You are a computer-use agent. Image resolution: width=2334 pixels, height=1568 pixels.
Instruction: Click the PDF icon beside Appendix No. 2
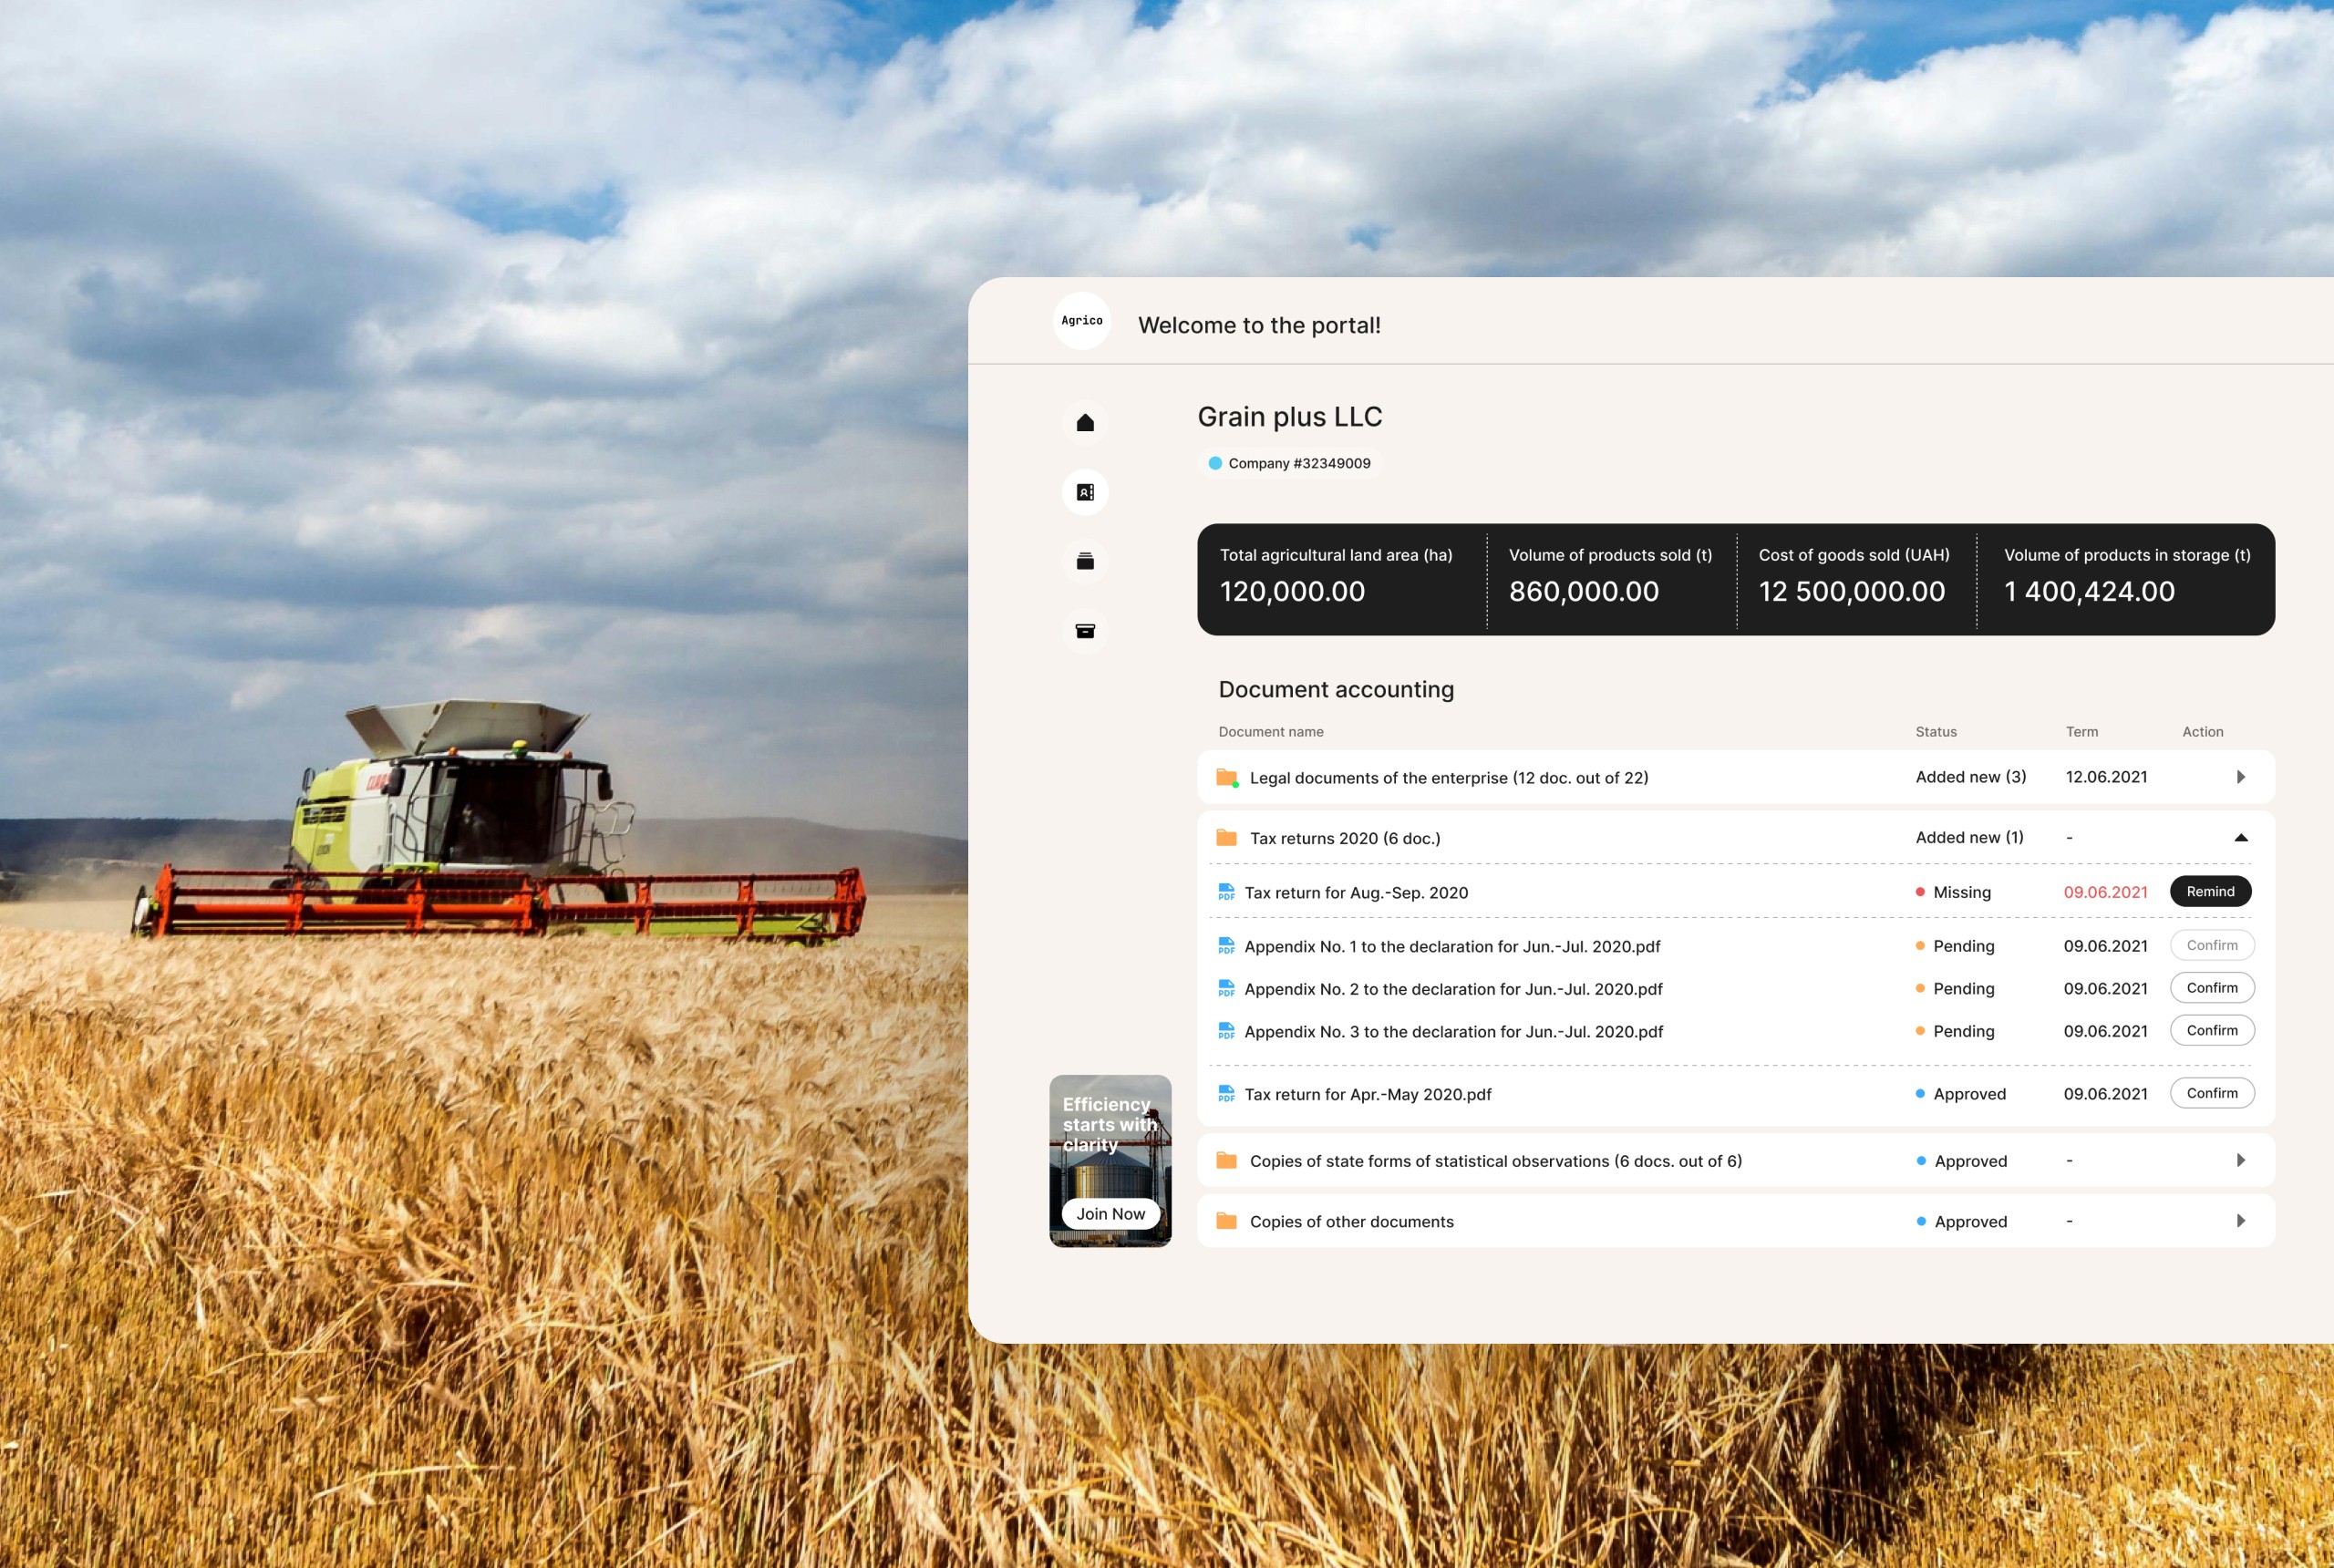(x=1225, y=989)
